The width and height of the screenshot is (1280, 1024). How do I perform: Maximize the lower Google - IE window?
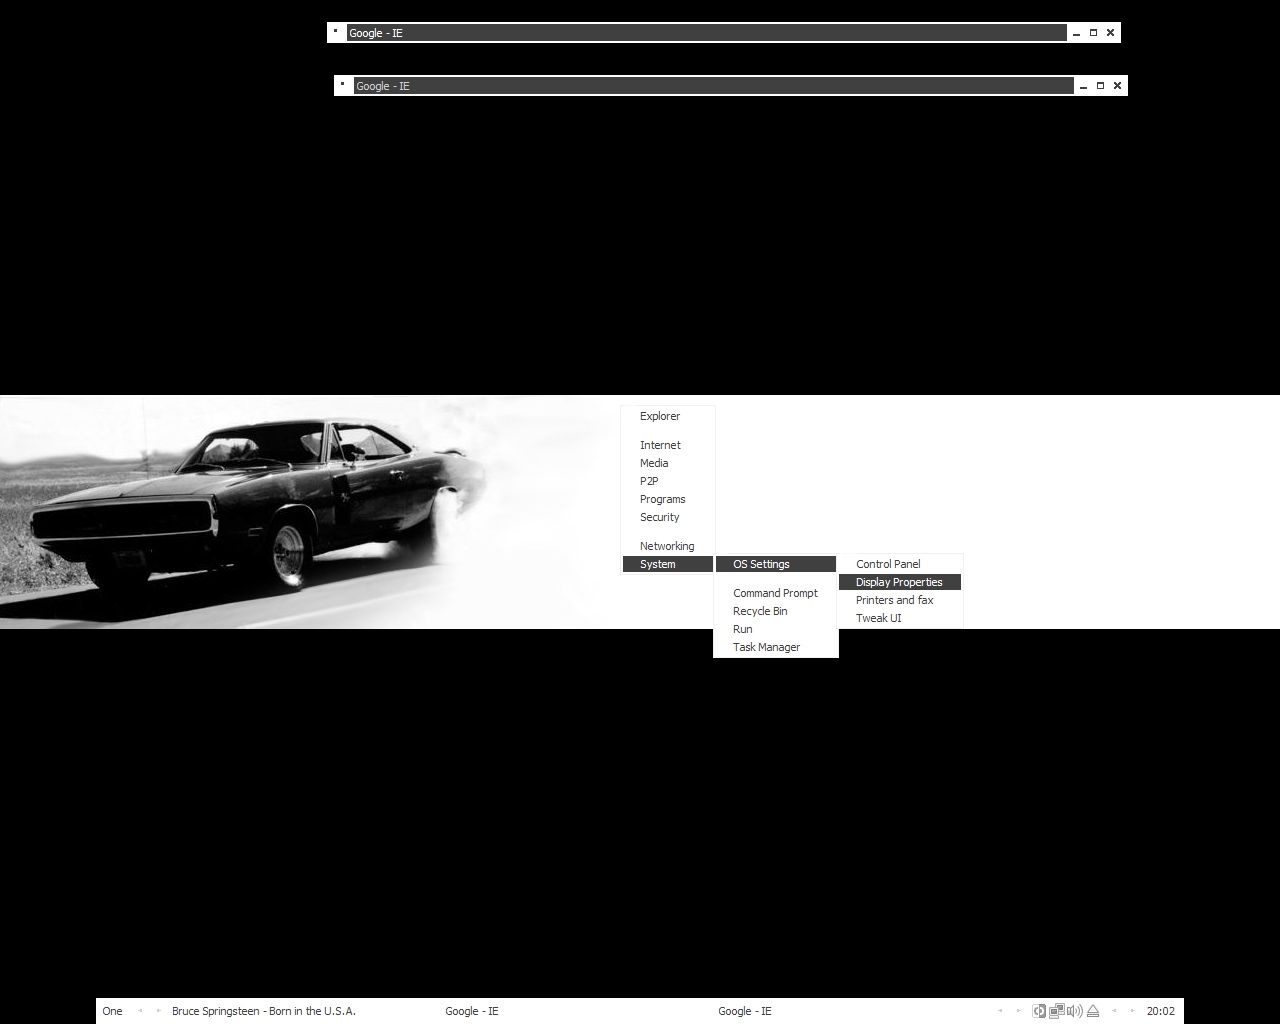(1100, 86)
